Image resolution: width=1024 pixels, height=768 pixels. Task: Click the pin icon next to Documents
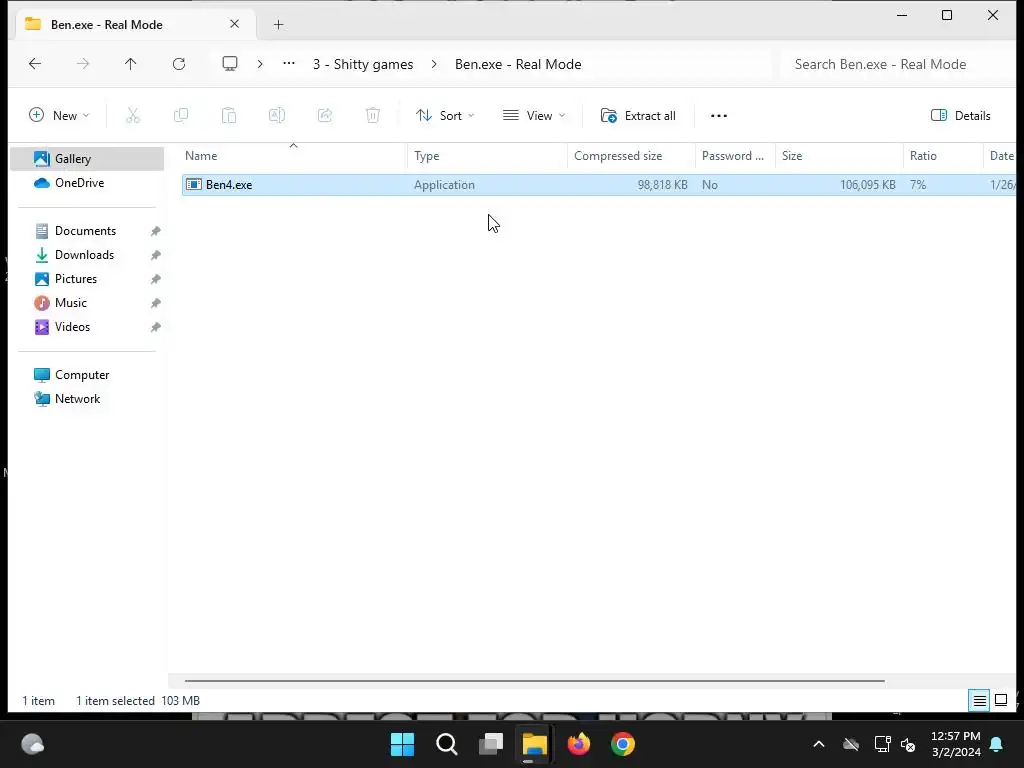click(x=155, y=231)
